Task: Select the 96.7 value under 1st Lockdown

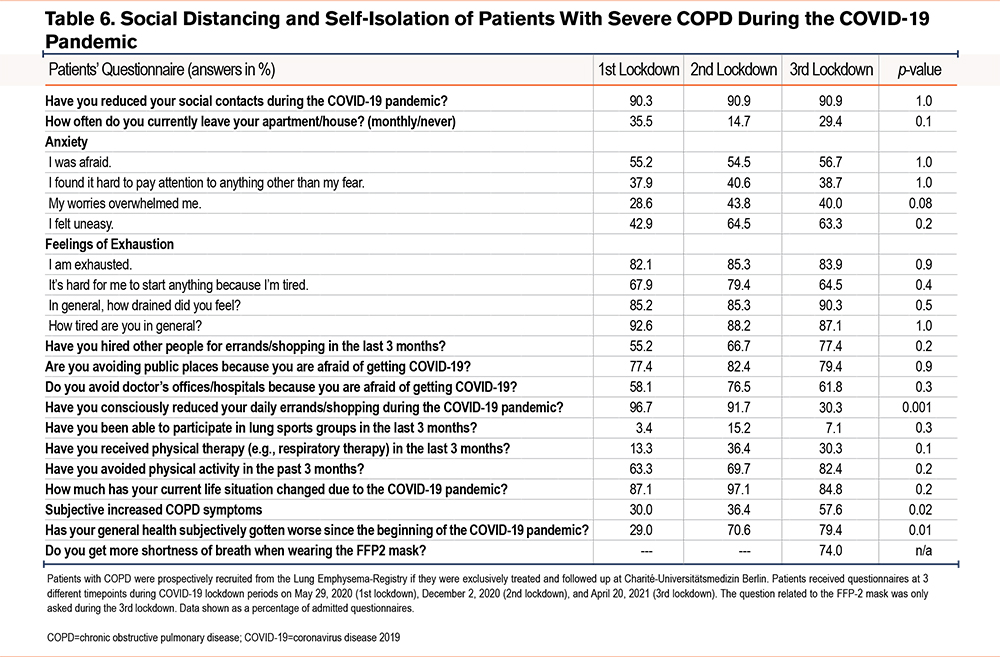Action: pyautogui.click(x=640, y=407)
